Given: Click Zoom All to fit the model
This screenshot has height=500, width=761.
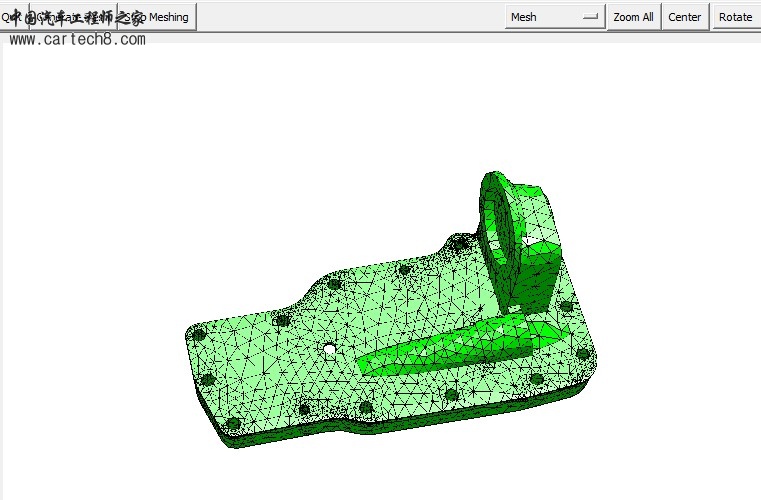Looking at the screenshot, I should 633,17.
